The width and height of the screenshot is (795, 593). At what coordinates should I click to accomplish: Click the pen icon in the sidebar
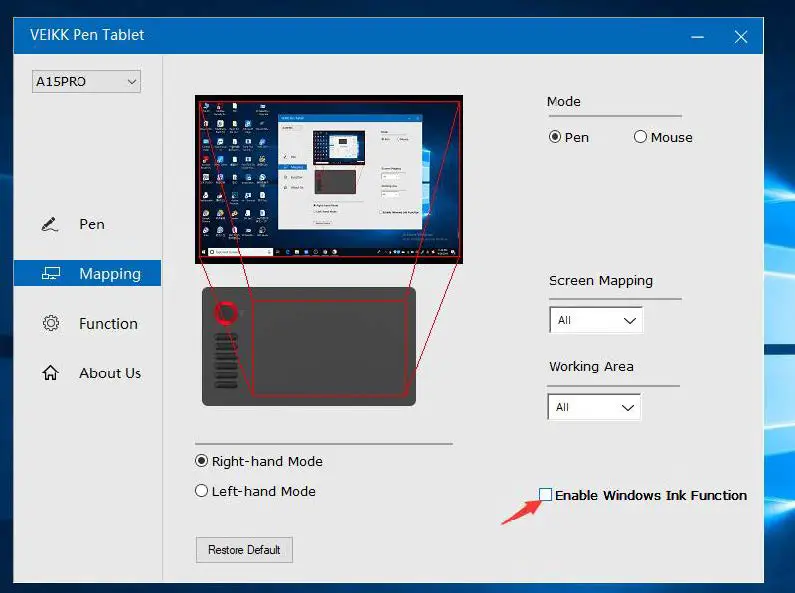pos(50,224)
